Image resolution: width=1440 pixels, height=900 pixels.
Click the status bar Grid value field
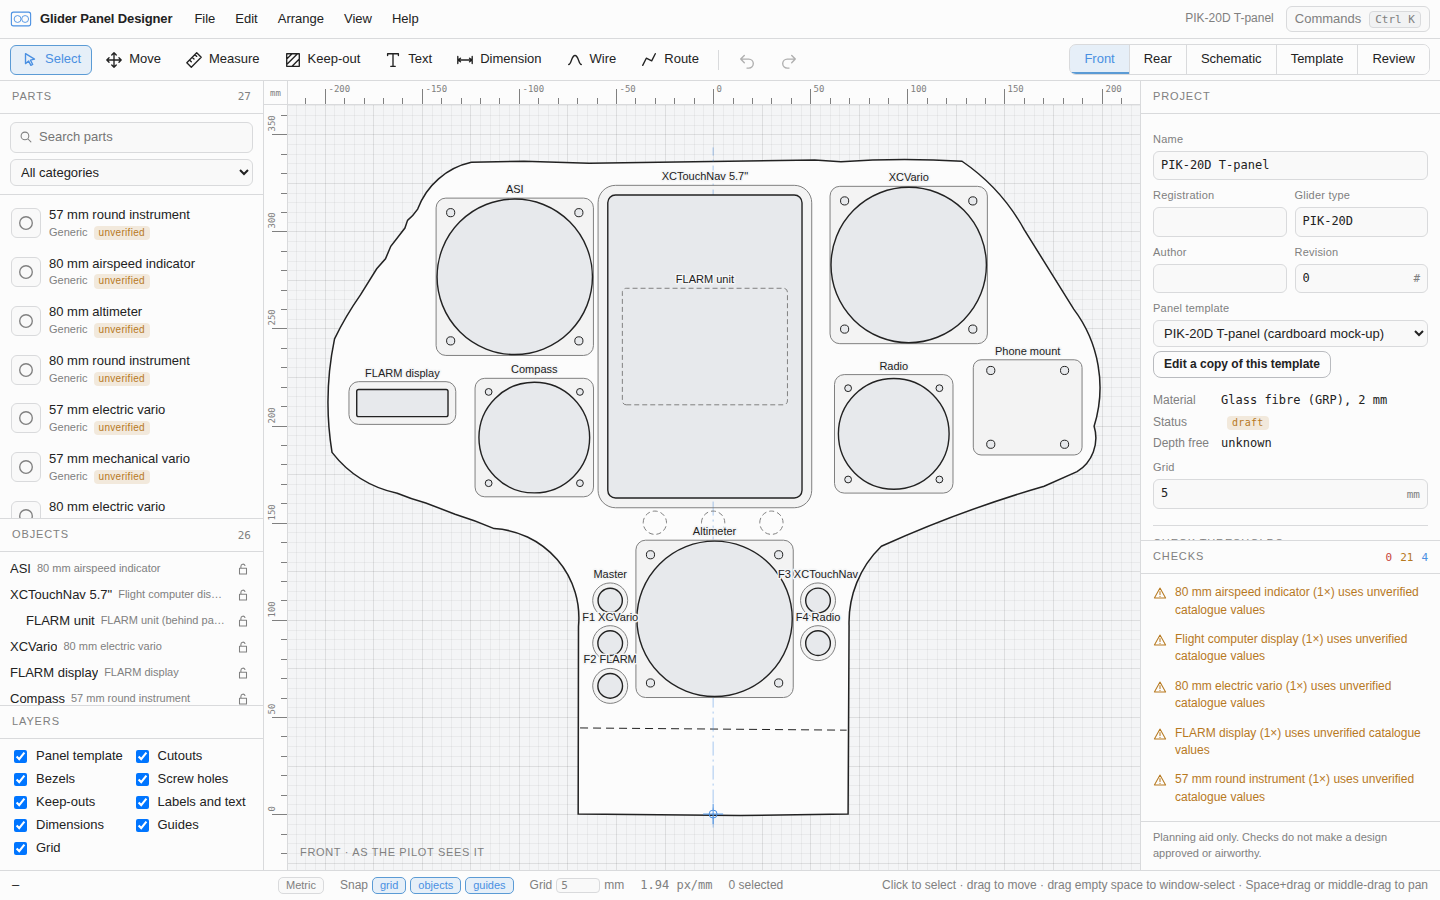(x=578, y=886)
